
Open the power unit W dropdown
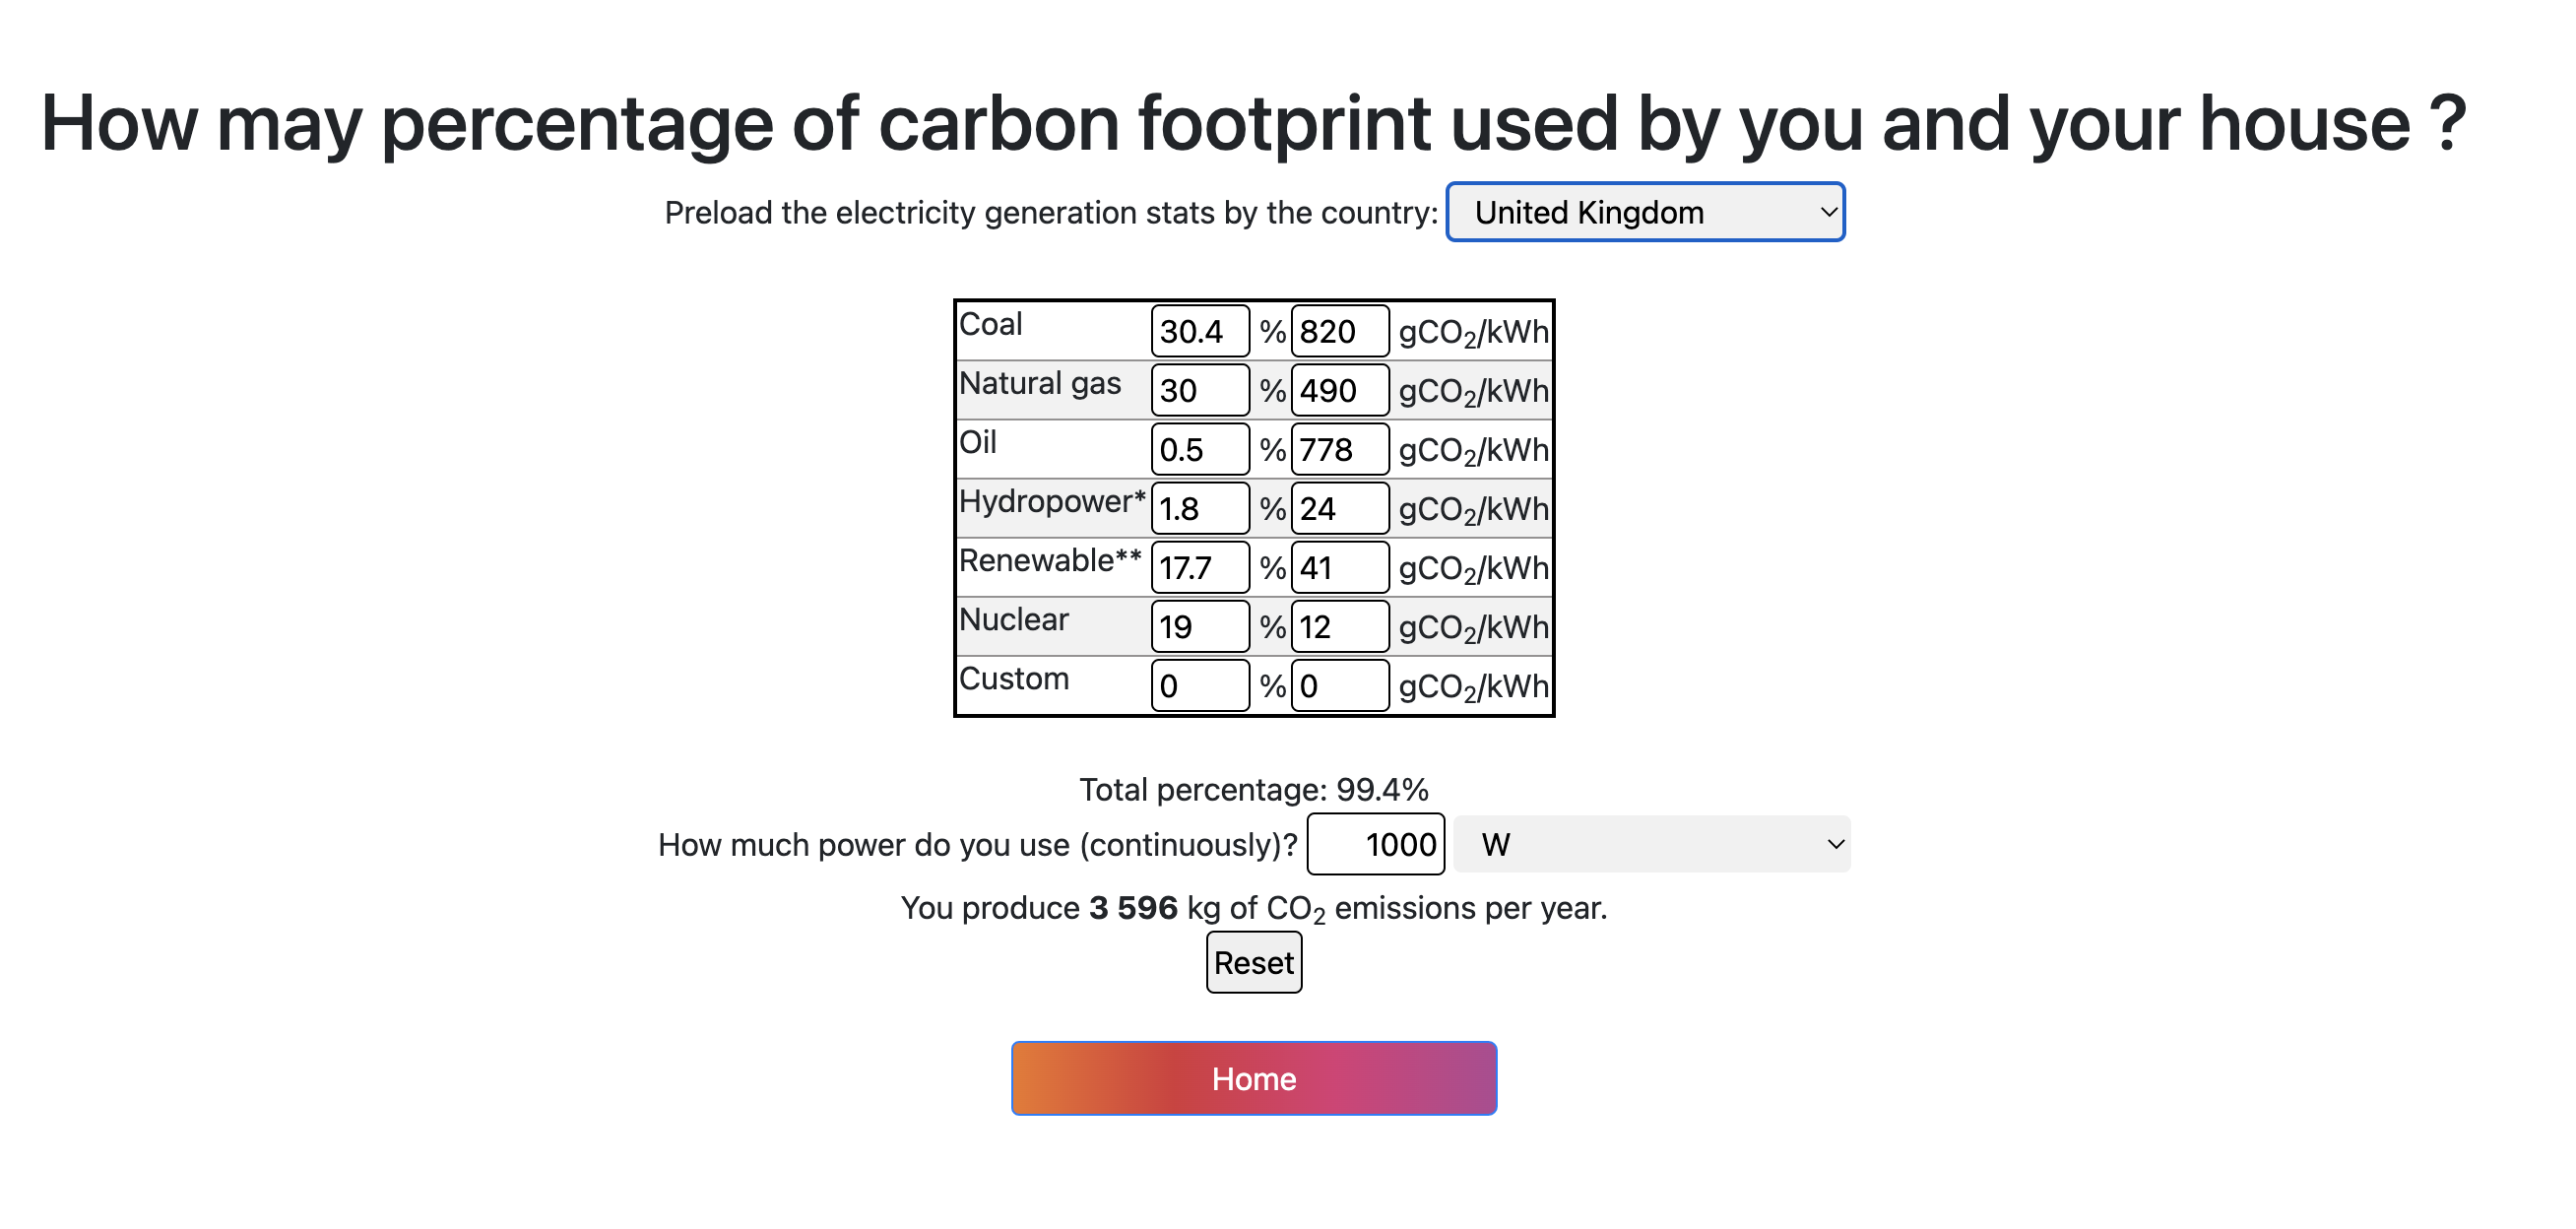click(1651, 845)
